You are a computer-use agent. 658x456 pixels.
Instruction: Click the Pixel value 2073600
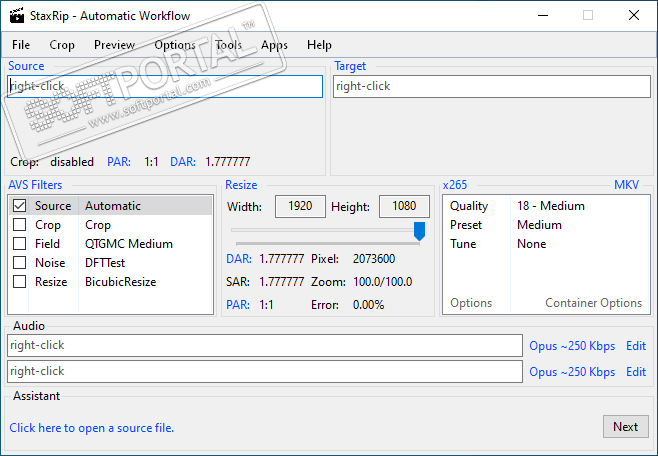point(374,259)
